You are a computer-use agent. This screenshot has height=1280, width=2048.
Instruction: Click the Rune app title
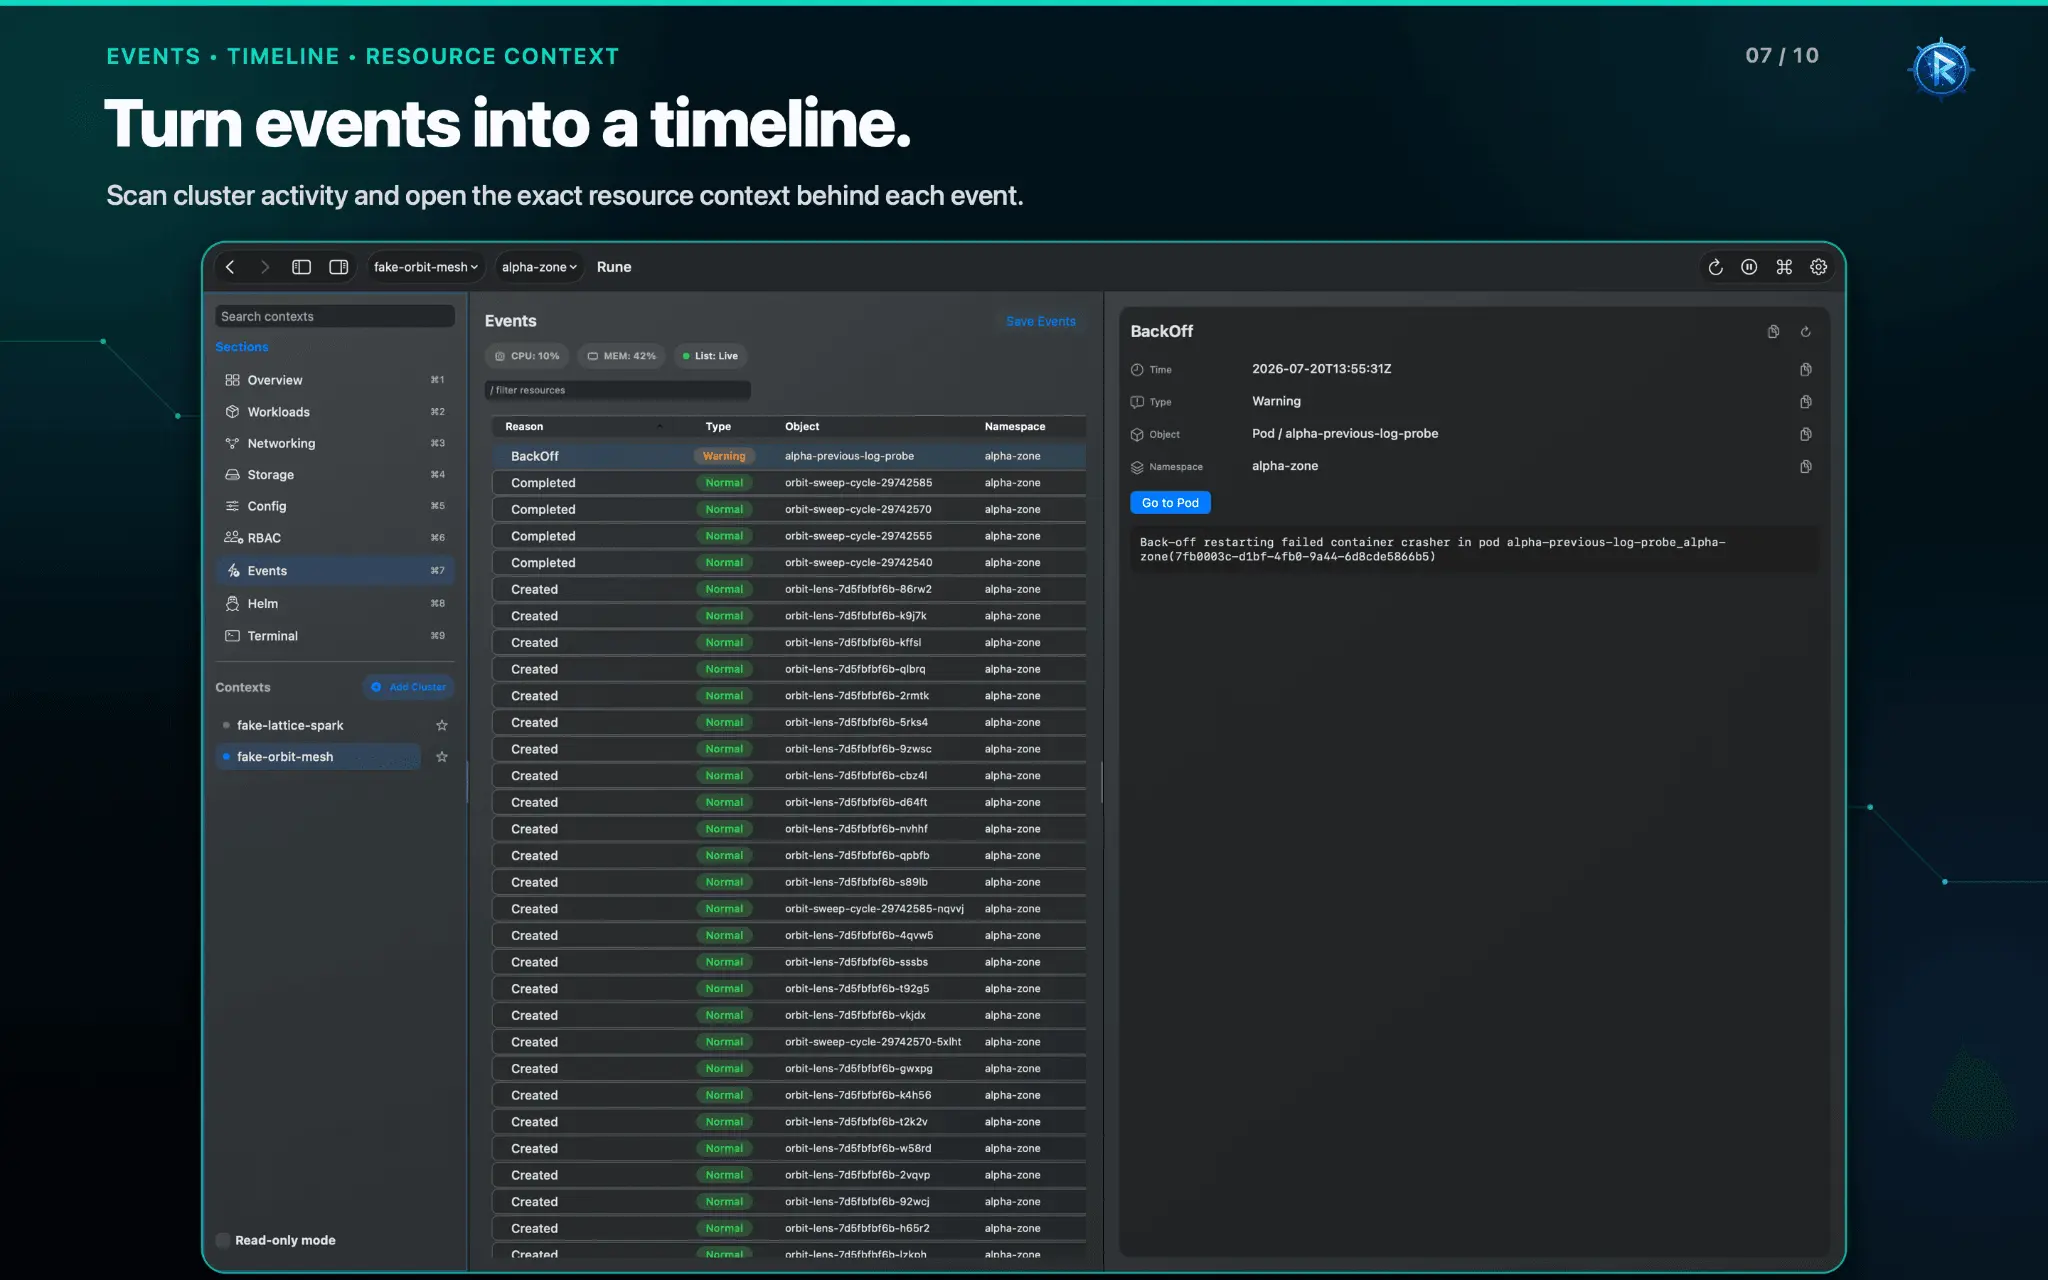click(x=614, y=267)
